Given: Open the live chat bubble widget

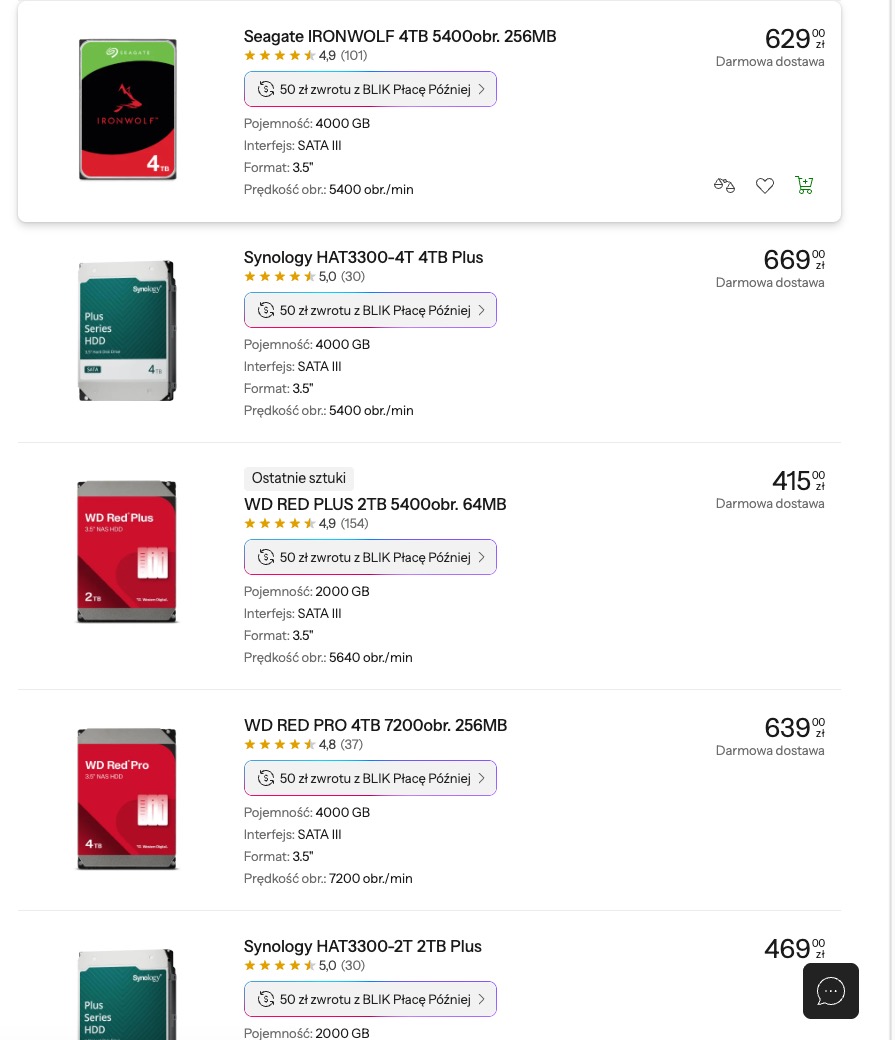Looking at the screenshot, I should point(831,991).
